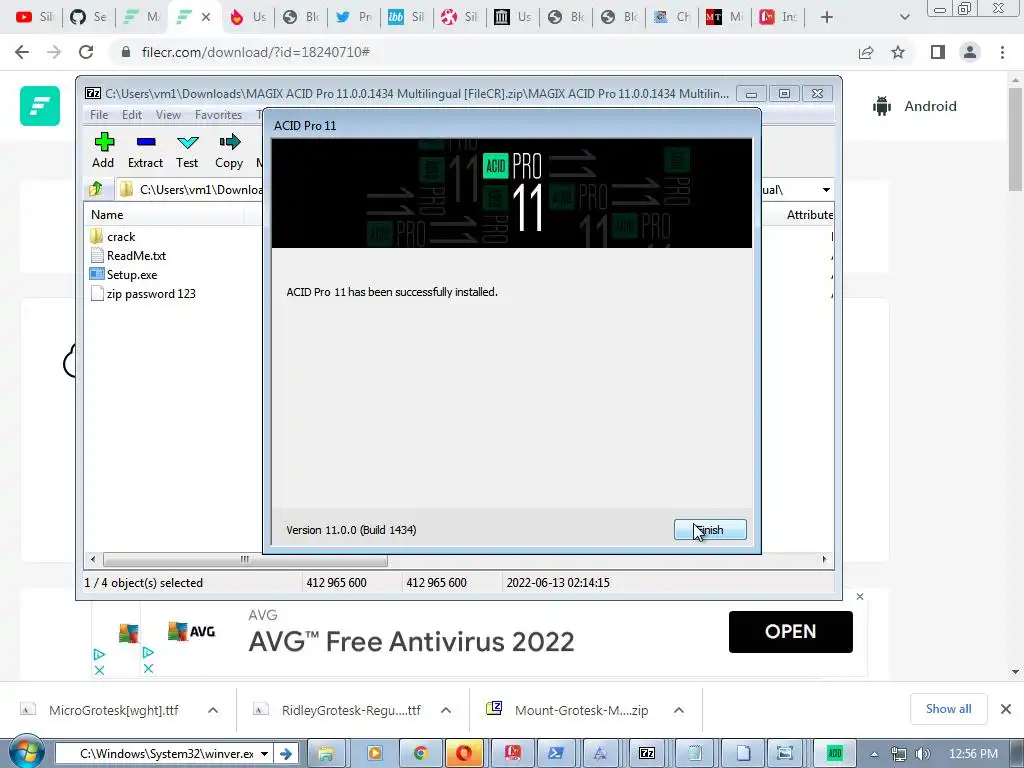
Task: Click the Add icon in 7-Zip toolbar
Action: (103, 151)
